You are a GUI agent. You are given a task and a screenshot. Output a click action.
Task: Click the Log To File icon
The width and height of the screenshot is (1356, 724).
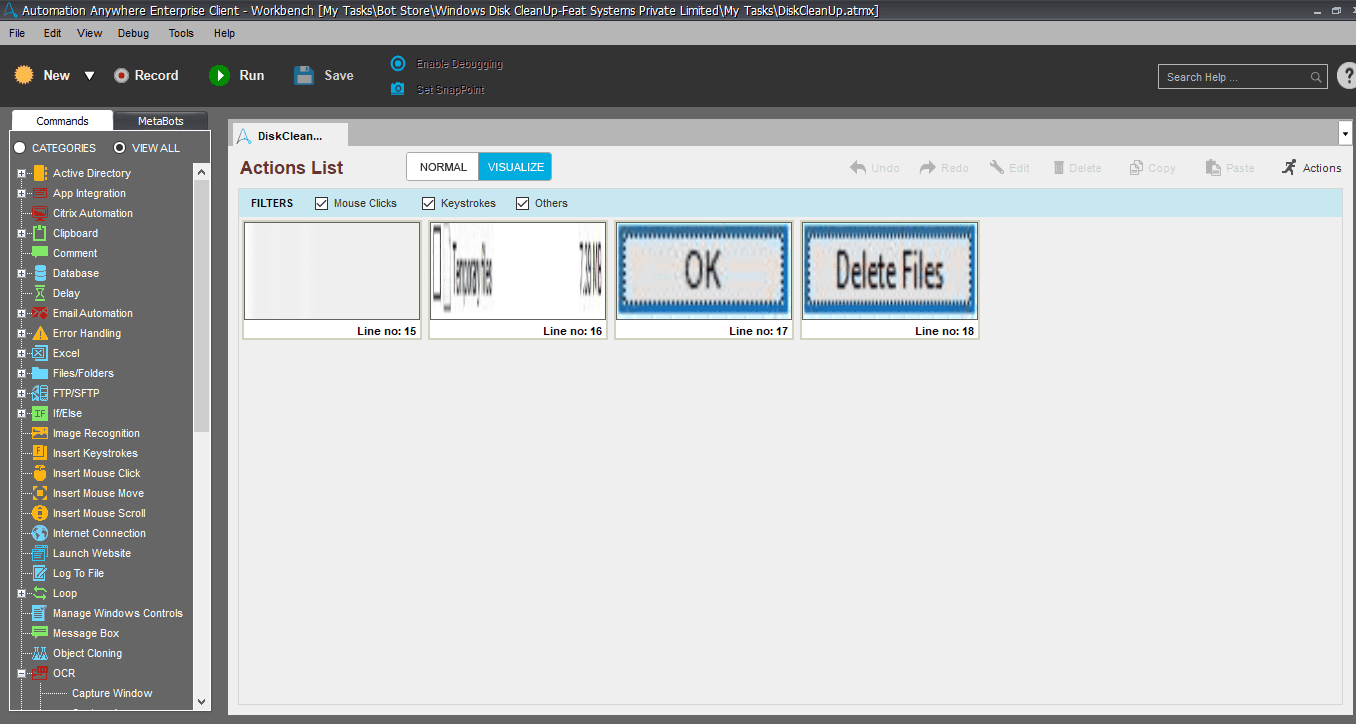click(x=40, y=573)
